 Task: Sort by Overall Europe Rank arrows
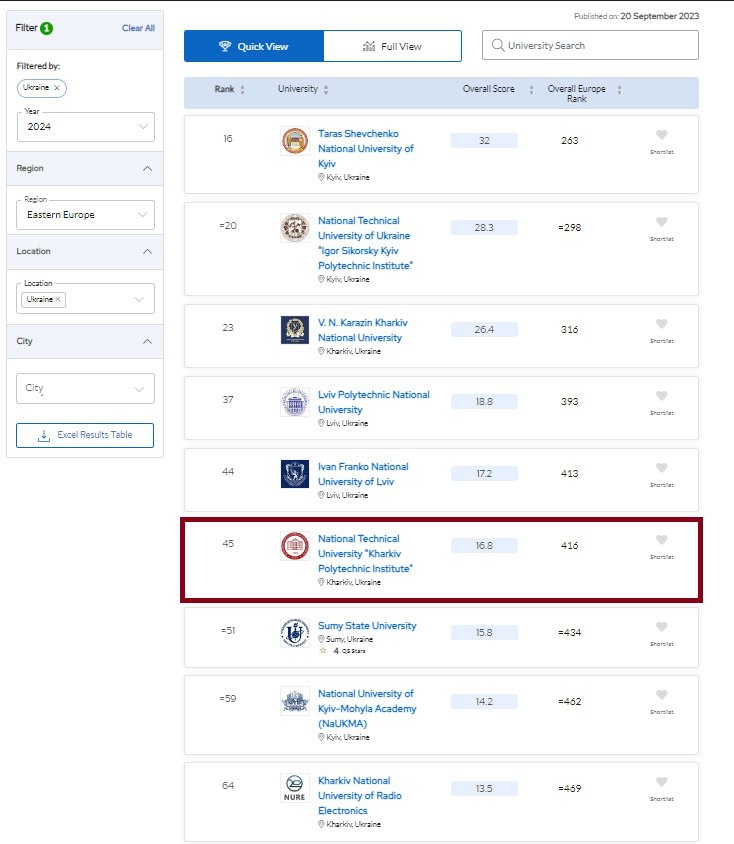pos(619,90)
